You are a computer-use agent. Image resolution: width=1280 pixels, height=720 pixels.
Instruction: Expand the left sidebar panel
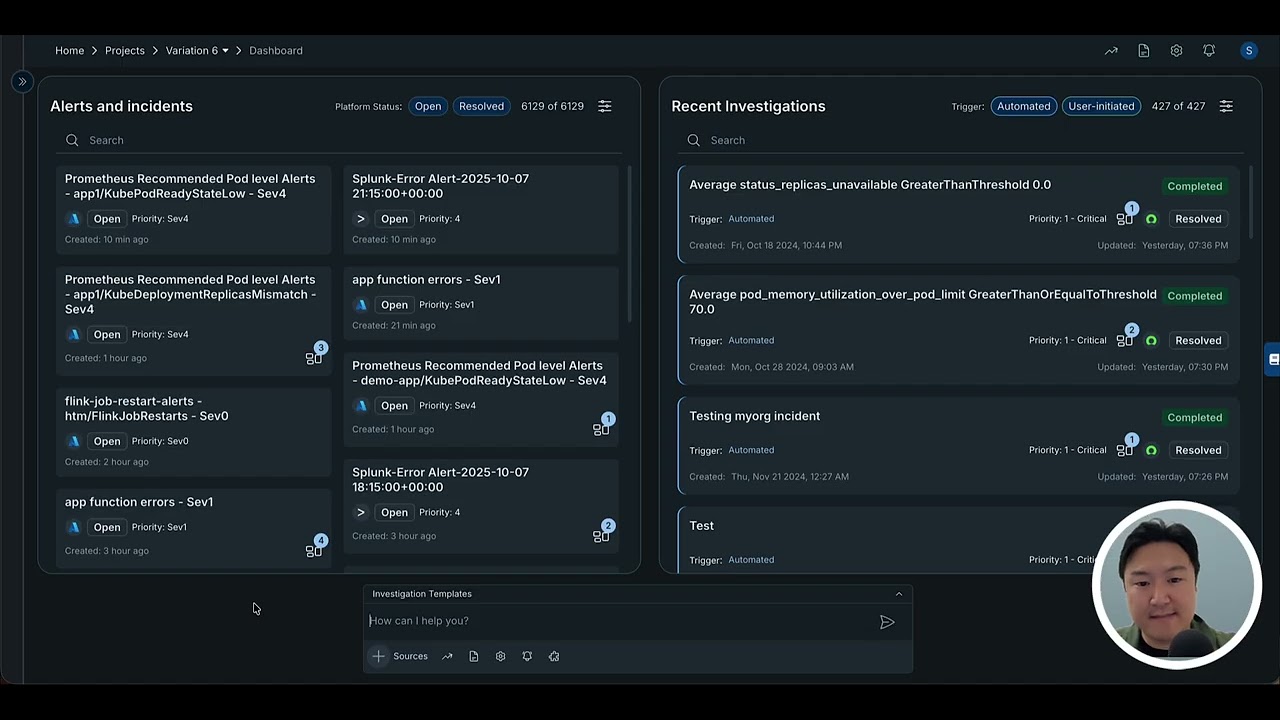22,82
